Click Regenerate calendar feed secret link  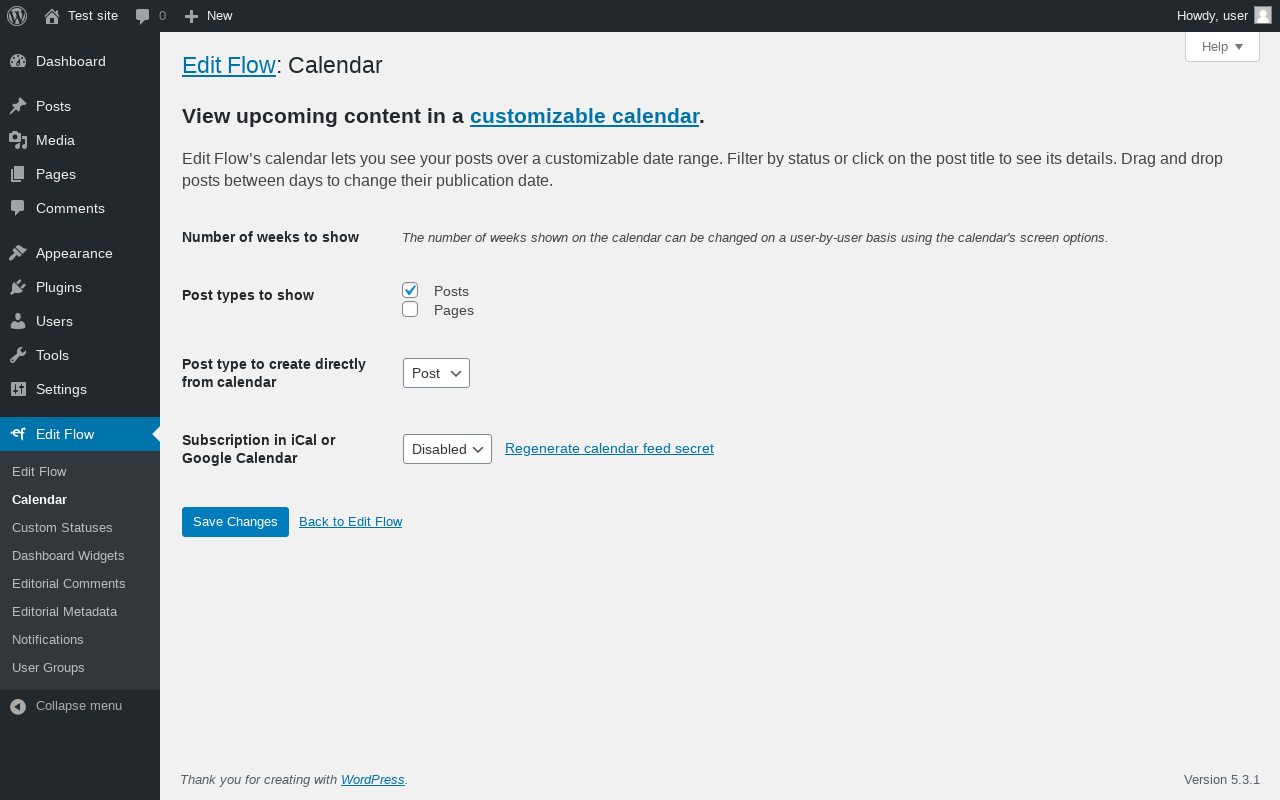pyautogui.click(x=609, y=448)
